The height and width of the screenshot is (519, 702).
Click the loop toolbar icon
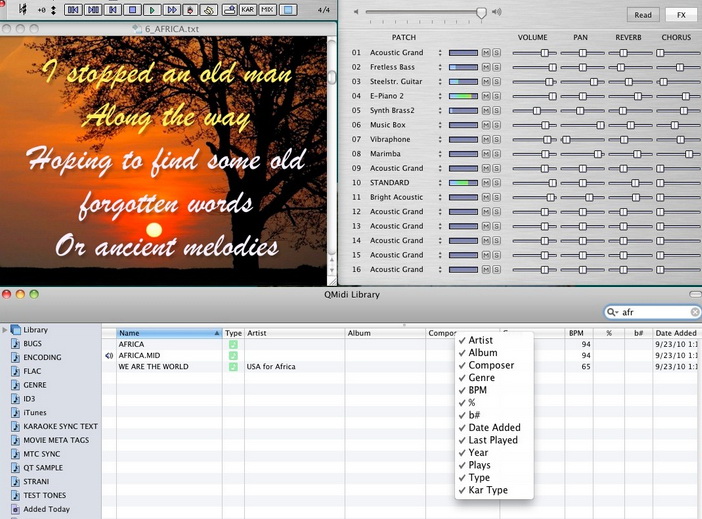209,9
